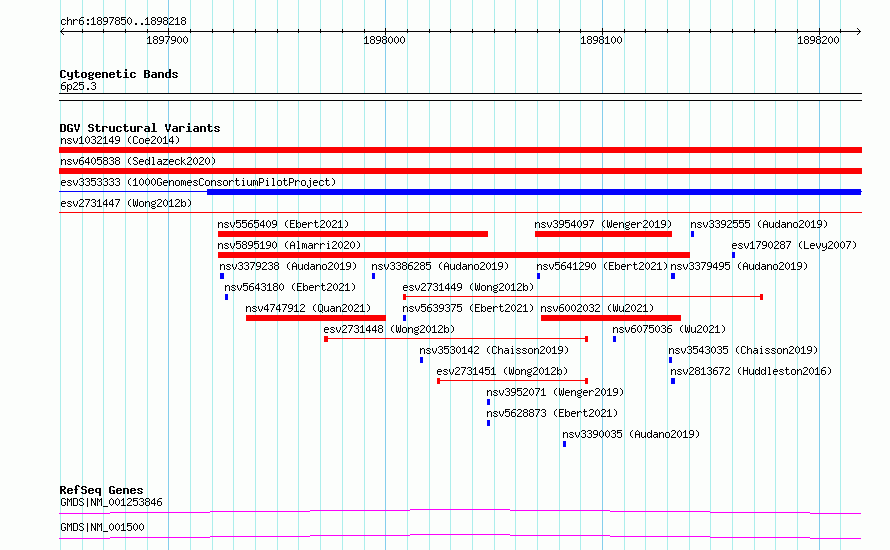The width and height of the screenshot is (890, 550).
Task: Click the nsv3954097 (Wenger2019) label
Action: coord(603,224)
